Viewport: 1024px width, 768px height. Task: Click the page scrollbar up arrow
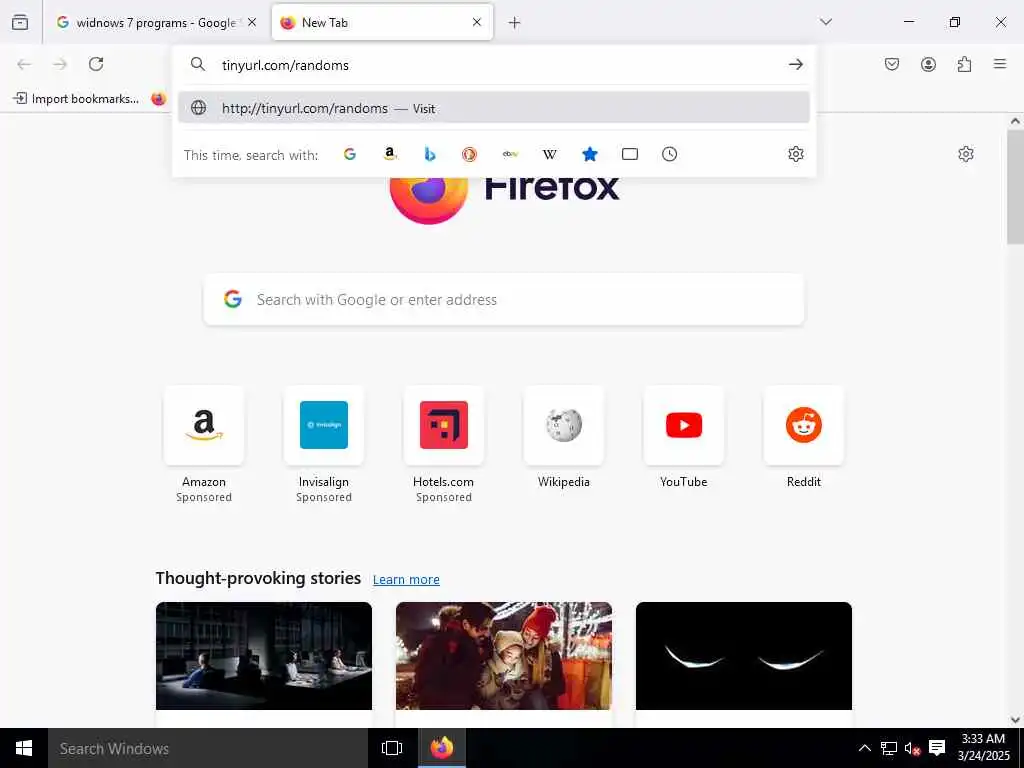coord(1015,121)
